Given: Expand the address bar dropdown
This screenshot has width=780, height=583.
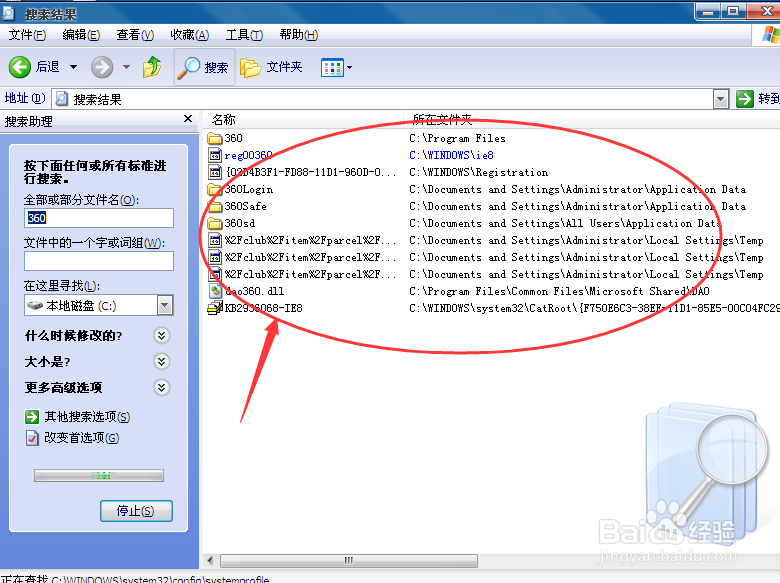Looking at the screenshot, I should click(x=721, y=99).
